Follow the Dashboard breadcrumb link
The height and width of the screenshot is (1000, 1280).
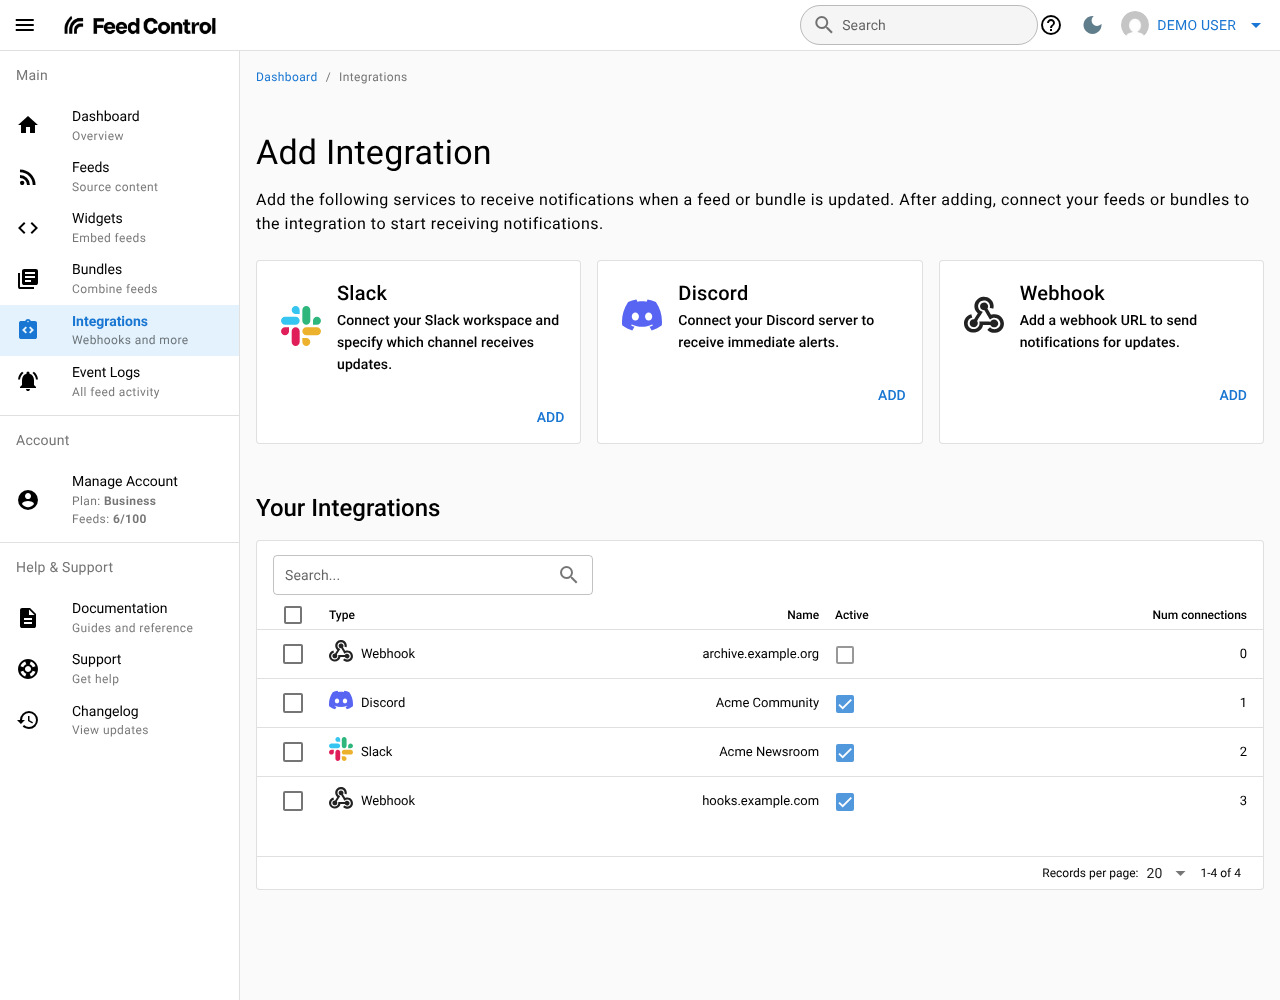pyautogui.click(x=286, y=77)
